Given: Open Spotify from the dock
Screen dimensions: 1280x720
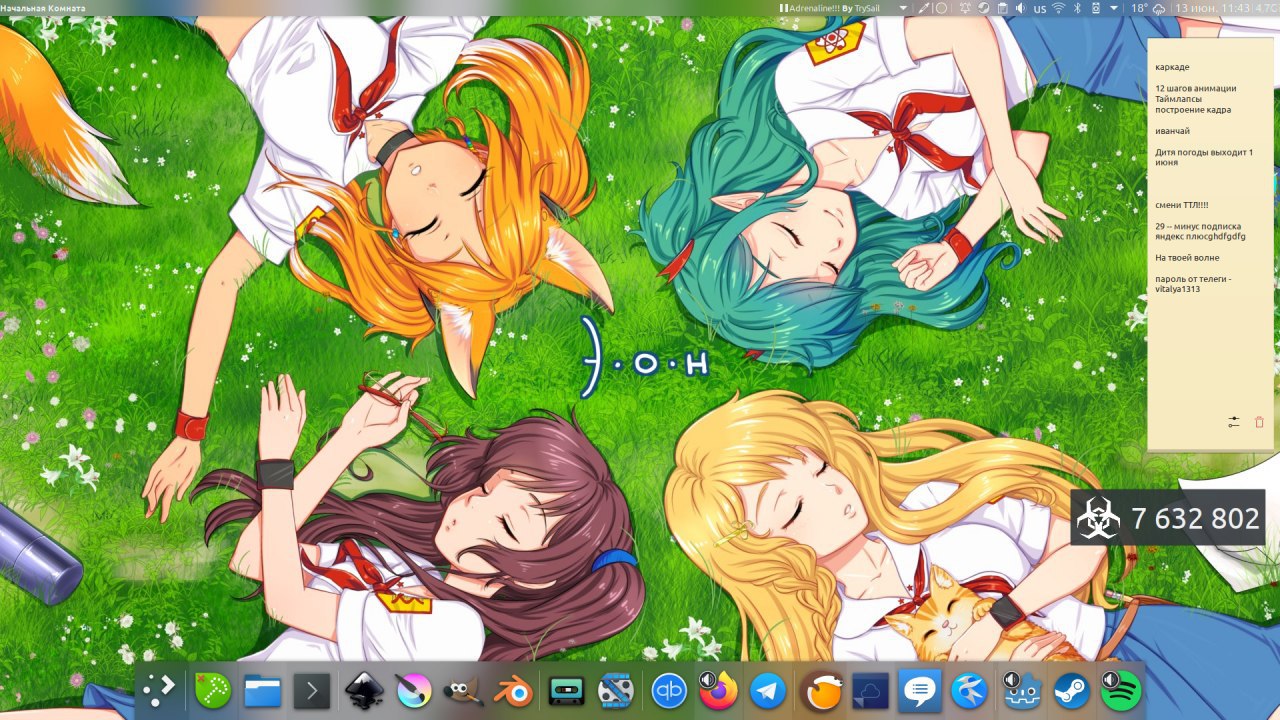Looking at the screenshot, I should click(x=1122, y=691).
